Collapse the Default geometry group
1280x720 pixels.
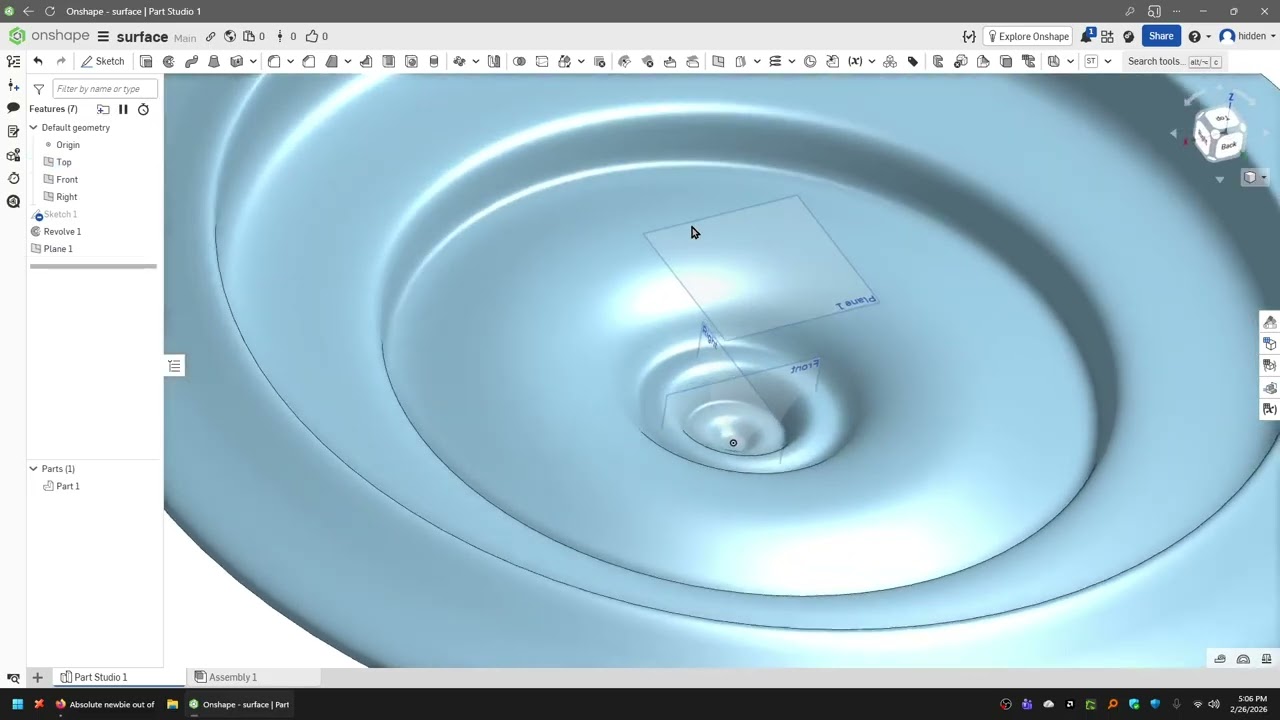(33, 127)
